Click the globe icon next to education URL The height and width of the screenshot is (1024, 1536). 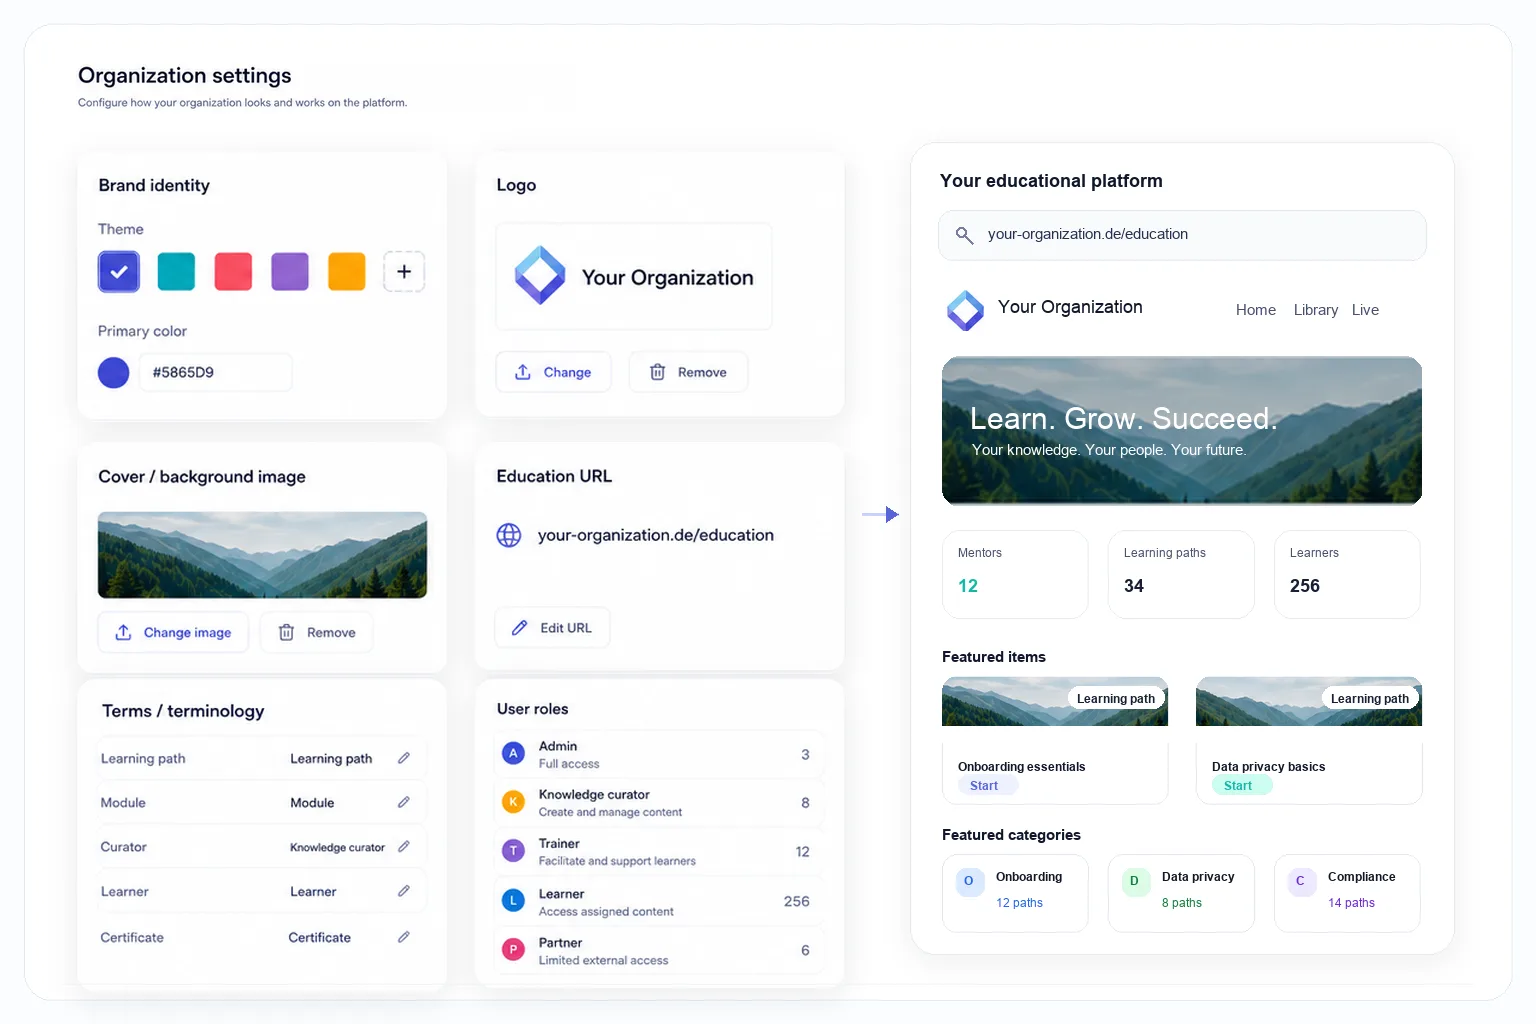click(509, 535)
